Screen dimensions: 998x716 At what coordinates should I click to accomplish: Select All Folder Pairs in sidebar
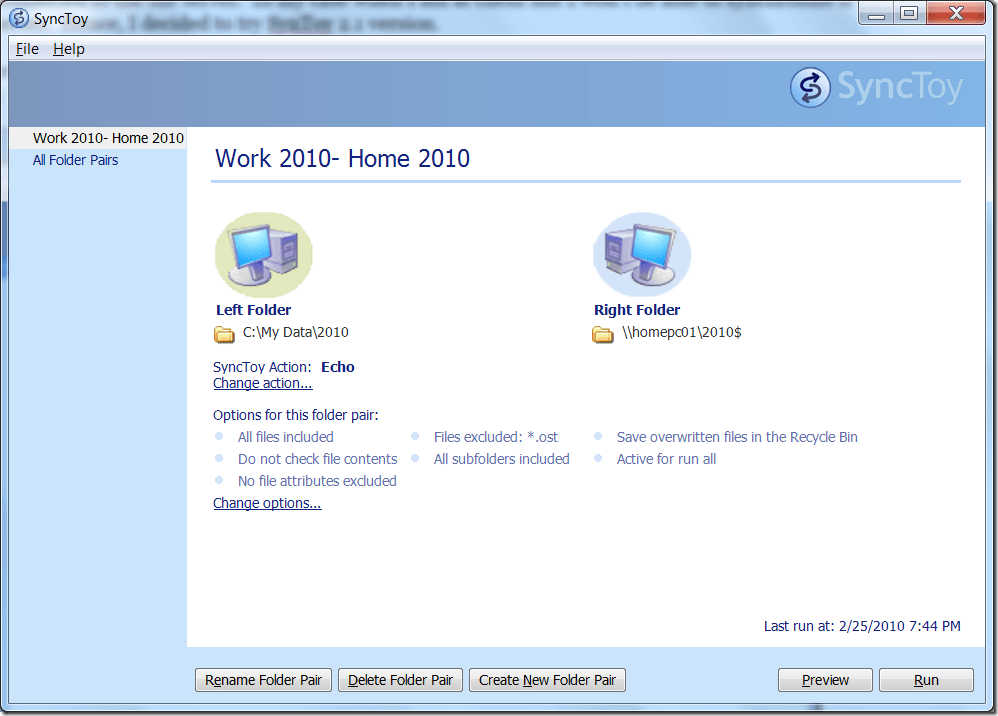75,160
